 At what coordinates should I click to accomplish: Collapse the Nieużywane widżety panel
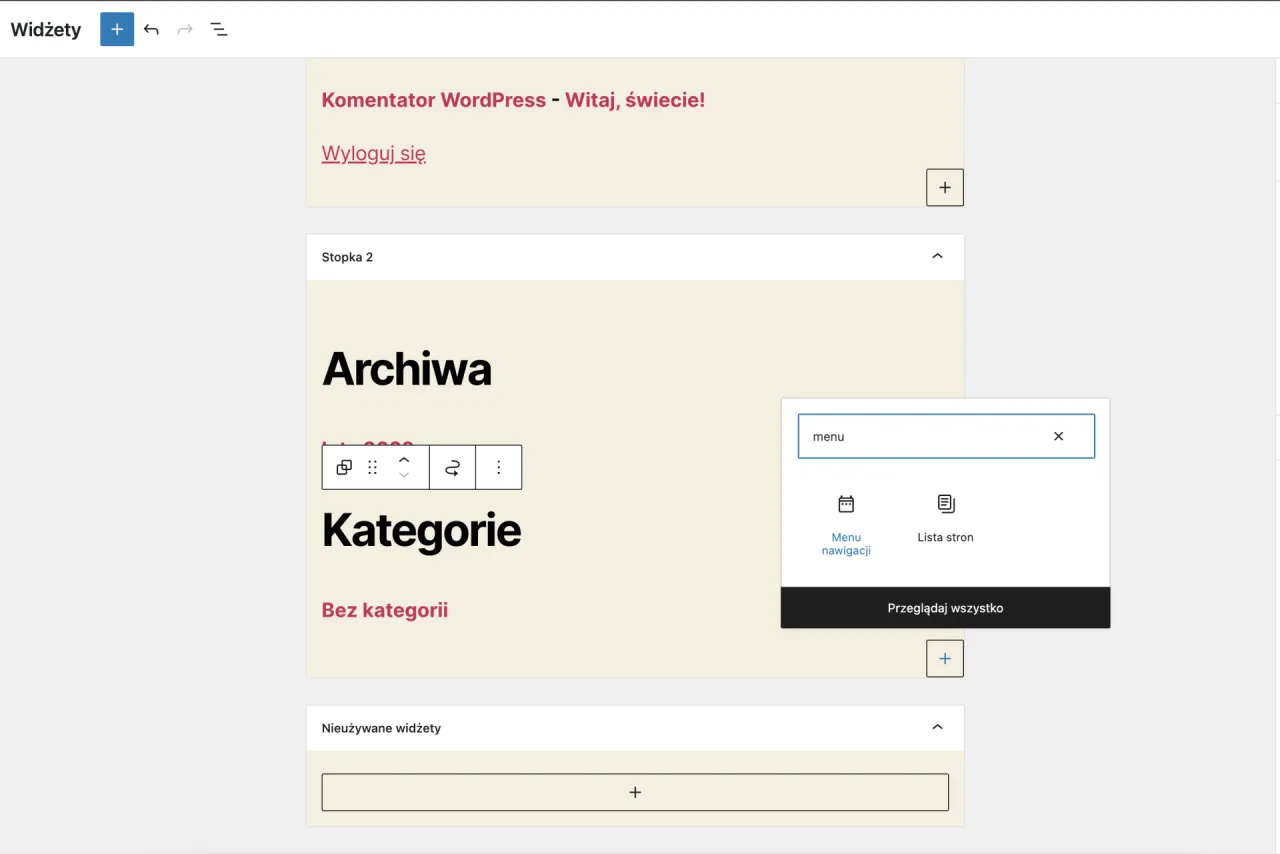(x=937, y=727)
